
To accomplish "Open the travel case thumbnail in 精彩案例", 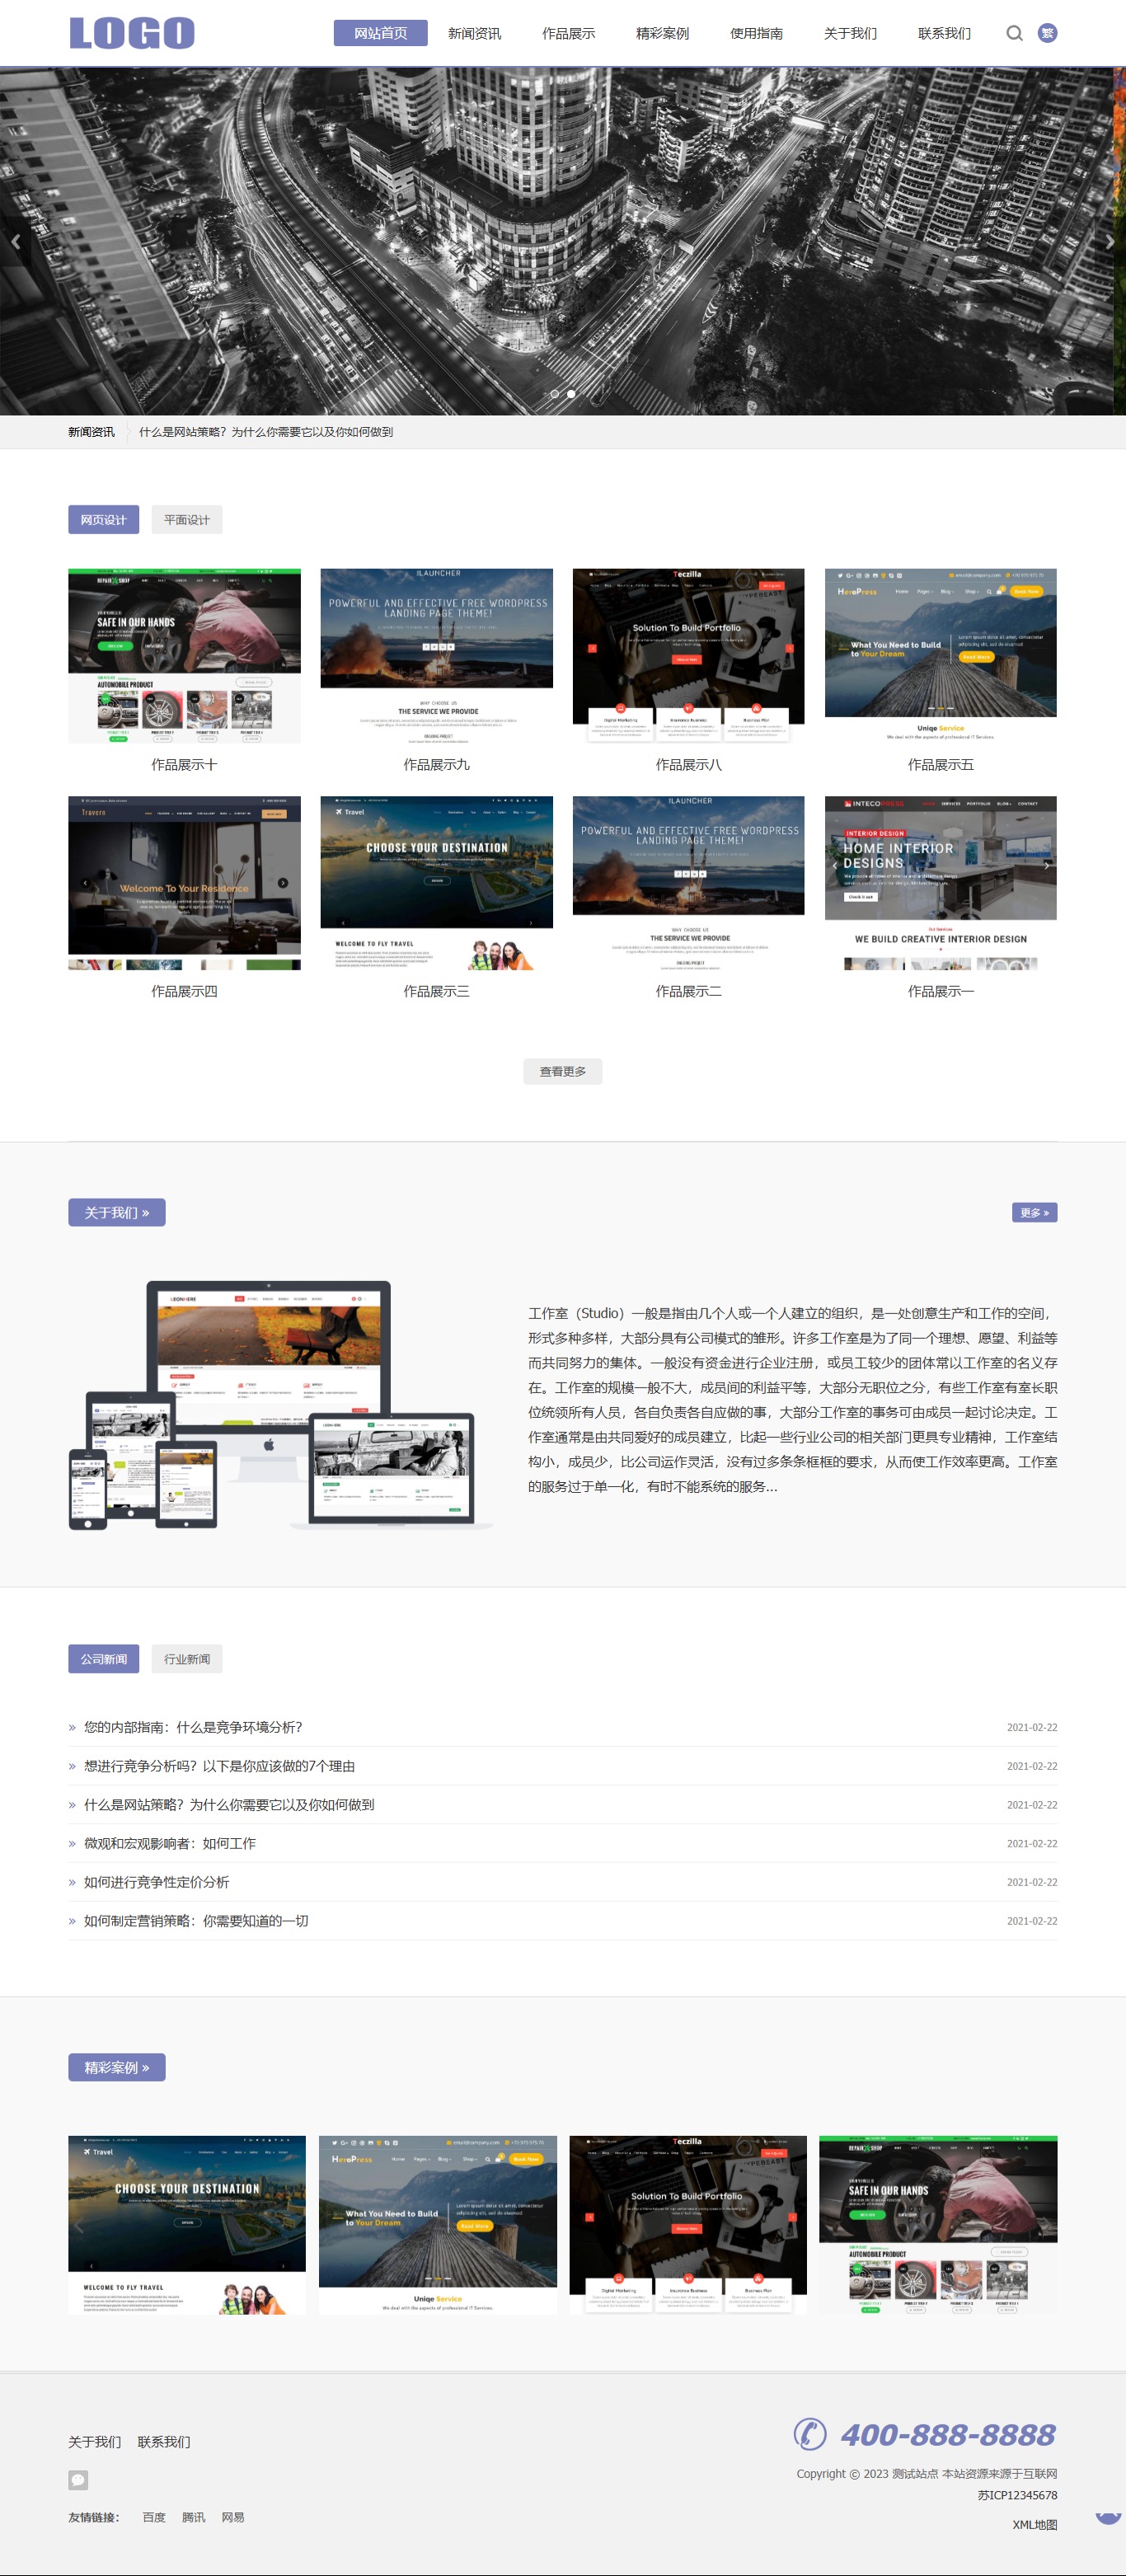I will click(x=187, y=2225).
